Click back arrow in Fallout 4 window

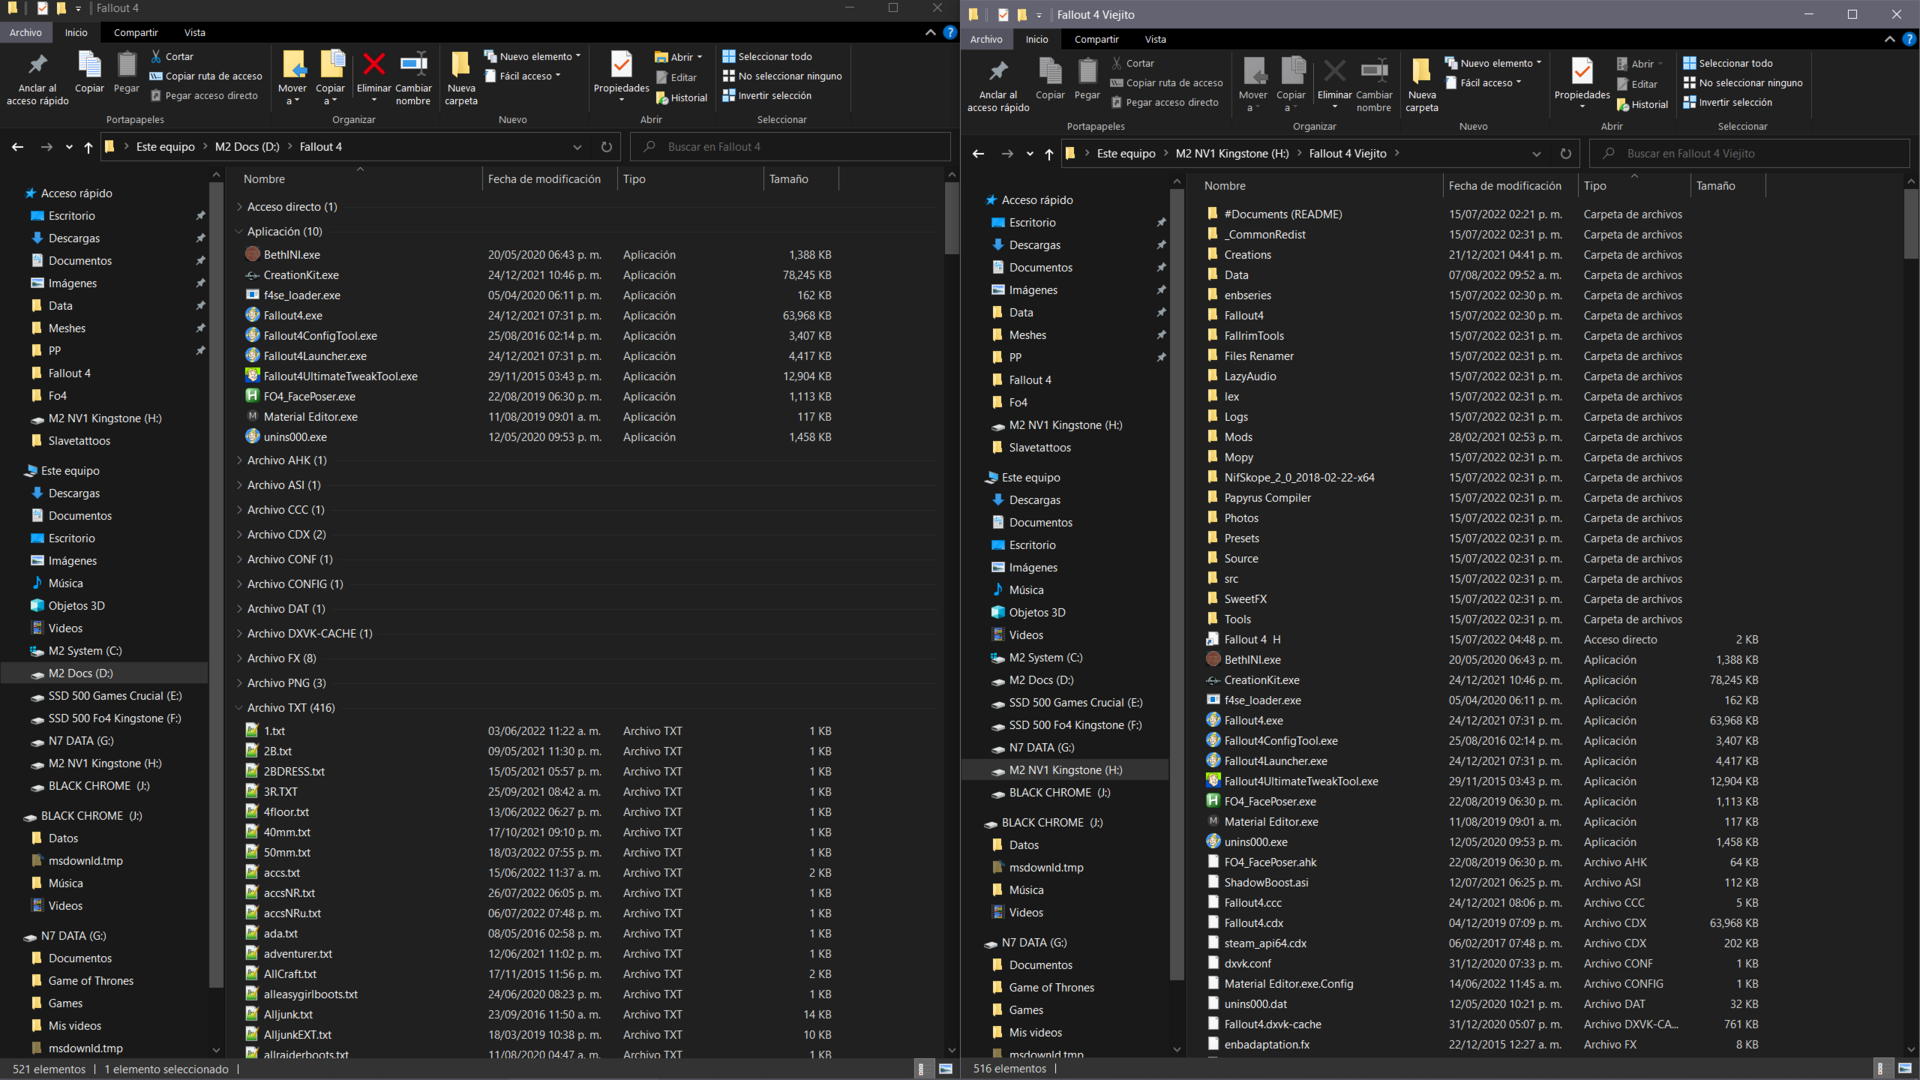point(18,147)
